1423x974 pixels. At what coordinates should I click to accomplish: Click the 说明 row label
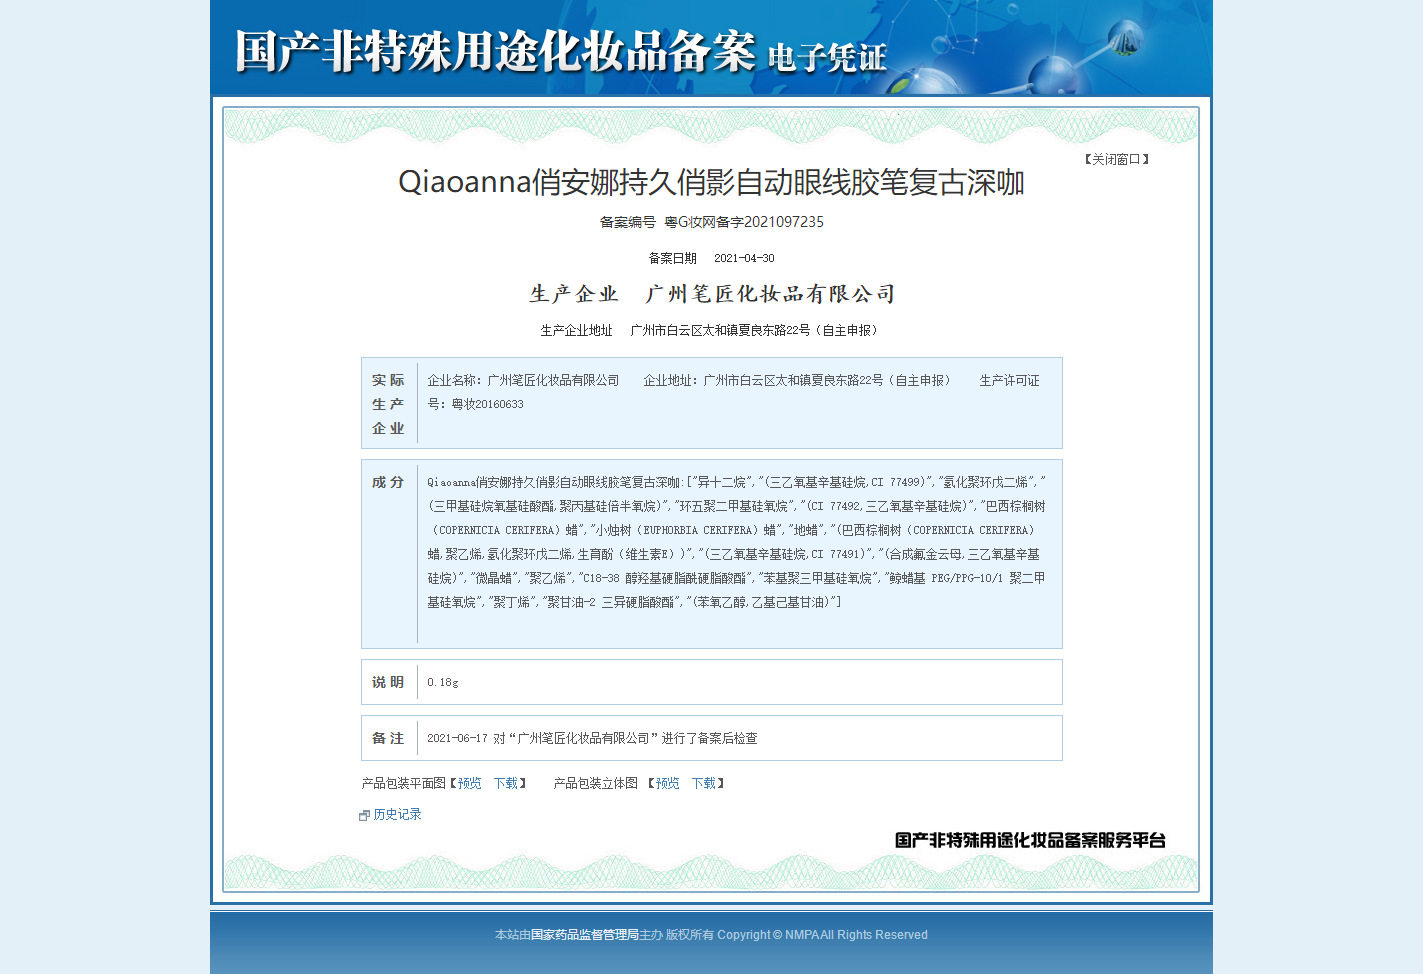pyautogui.click(x=388, y=682)
